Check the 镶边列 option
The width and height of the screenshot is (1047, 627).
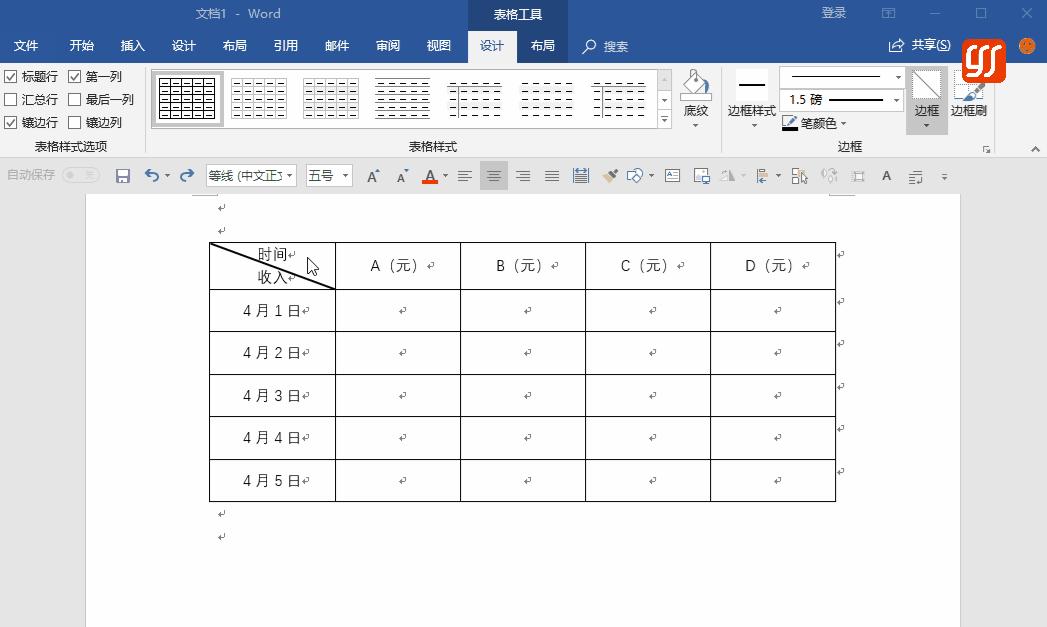(x=74, y=122)
